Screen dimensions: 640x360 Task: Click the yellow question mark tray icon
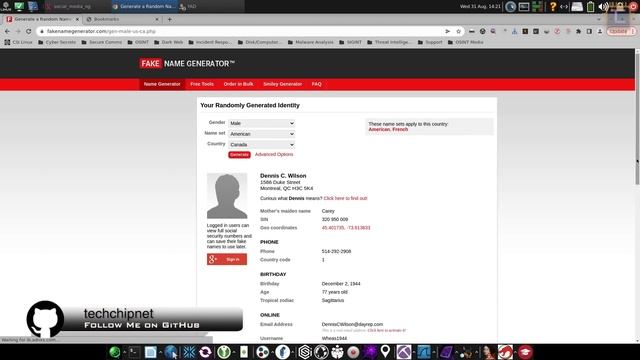553,7
